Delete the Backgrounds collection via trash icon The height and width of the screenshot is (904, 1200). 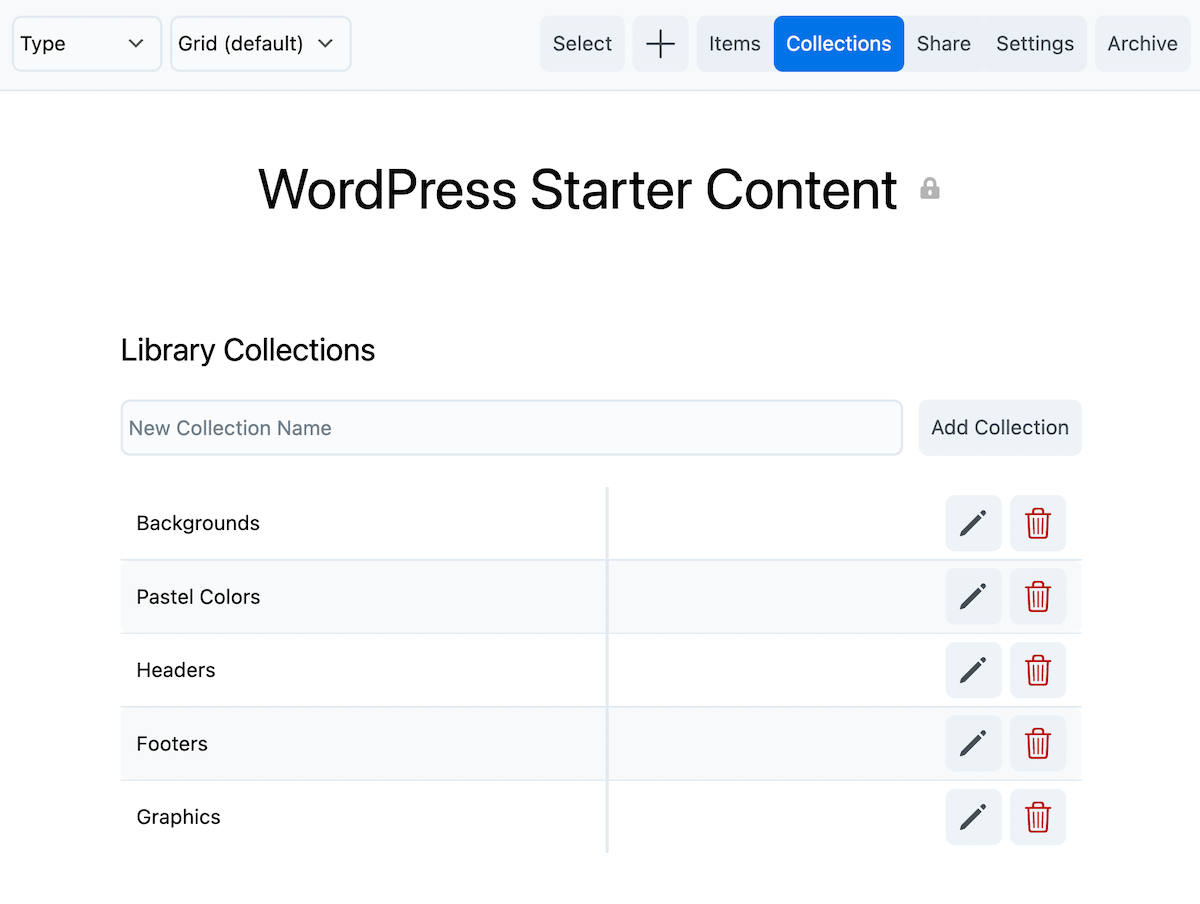click(x=1038, y=523)
